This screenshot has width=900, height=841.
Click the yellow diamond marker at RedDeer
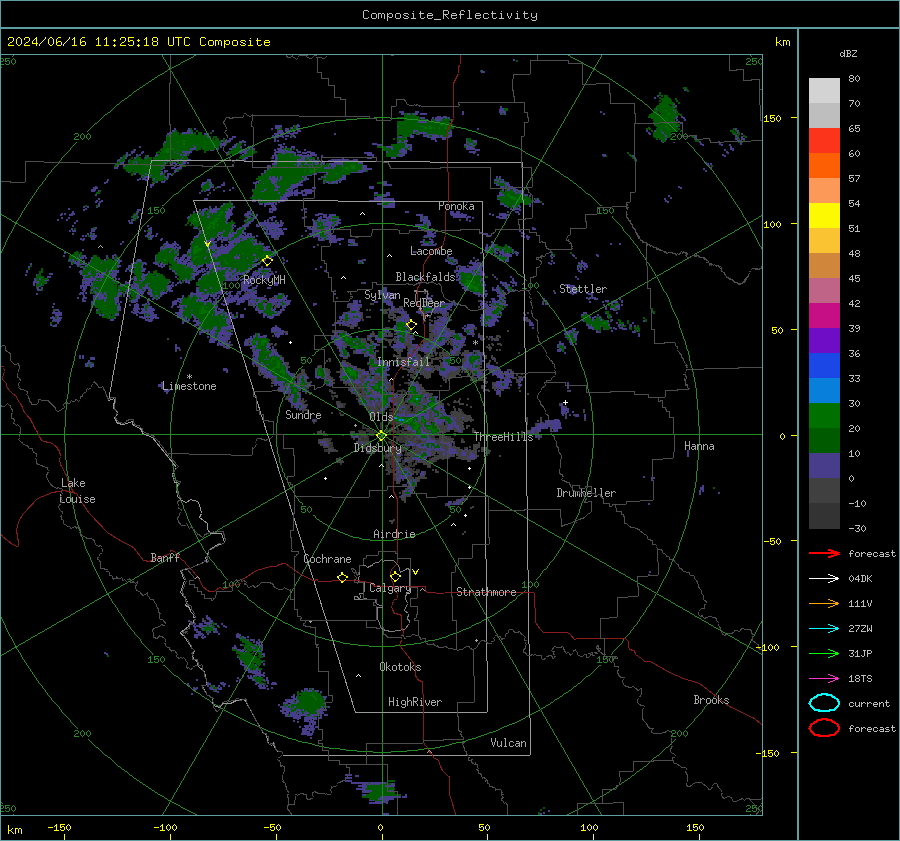pyautogui.click(x=412, y=325)
